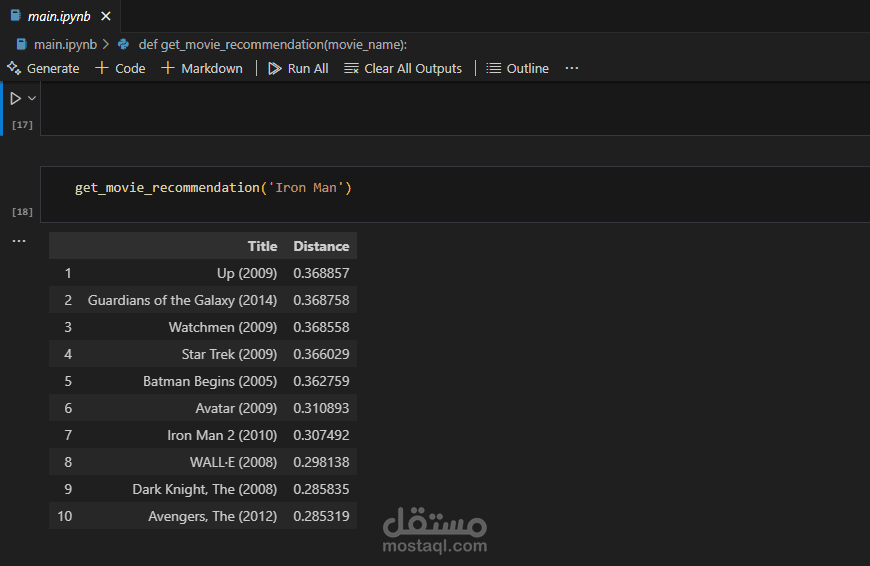The image size is (870, 566).
Task: Click distance value 0.368857
Action: click(321, 273)
